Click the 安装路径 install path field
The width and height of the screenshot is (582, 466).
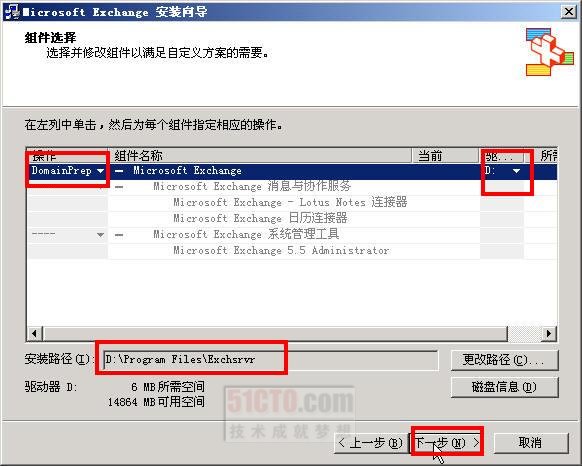[271, 360]
